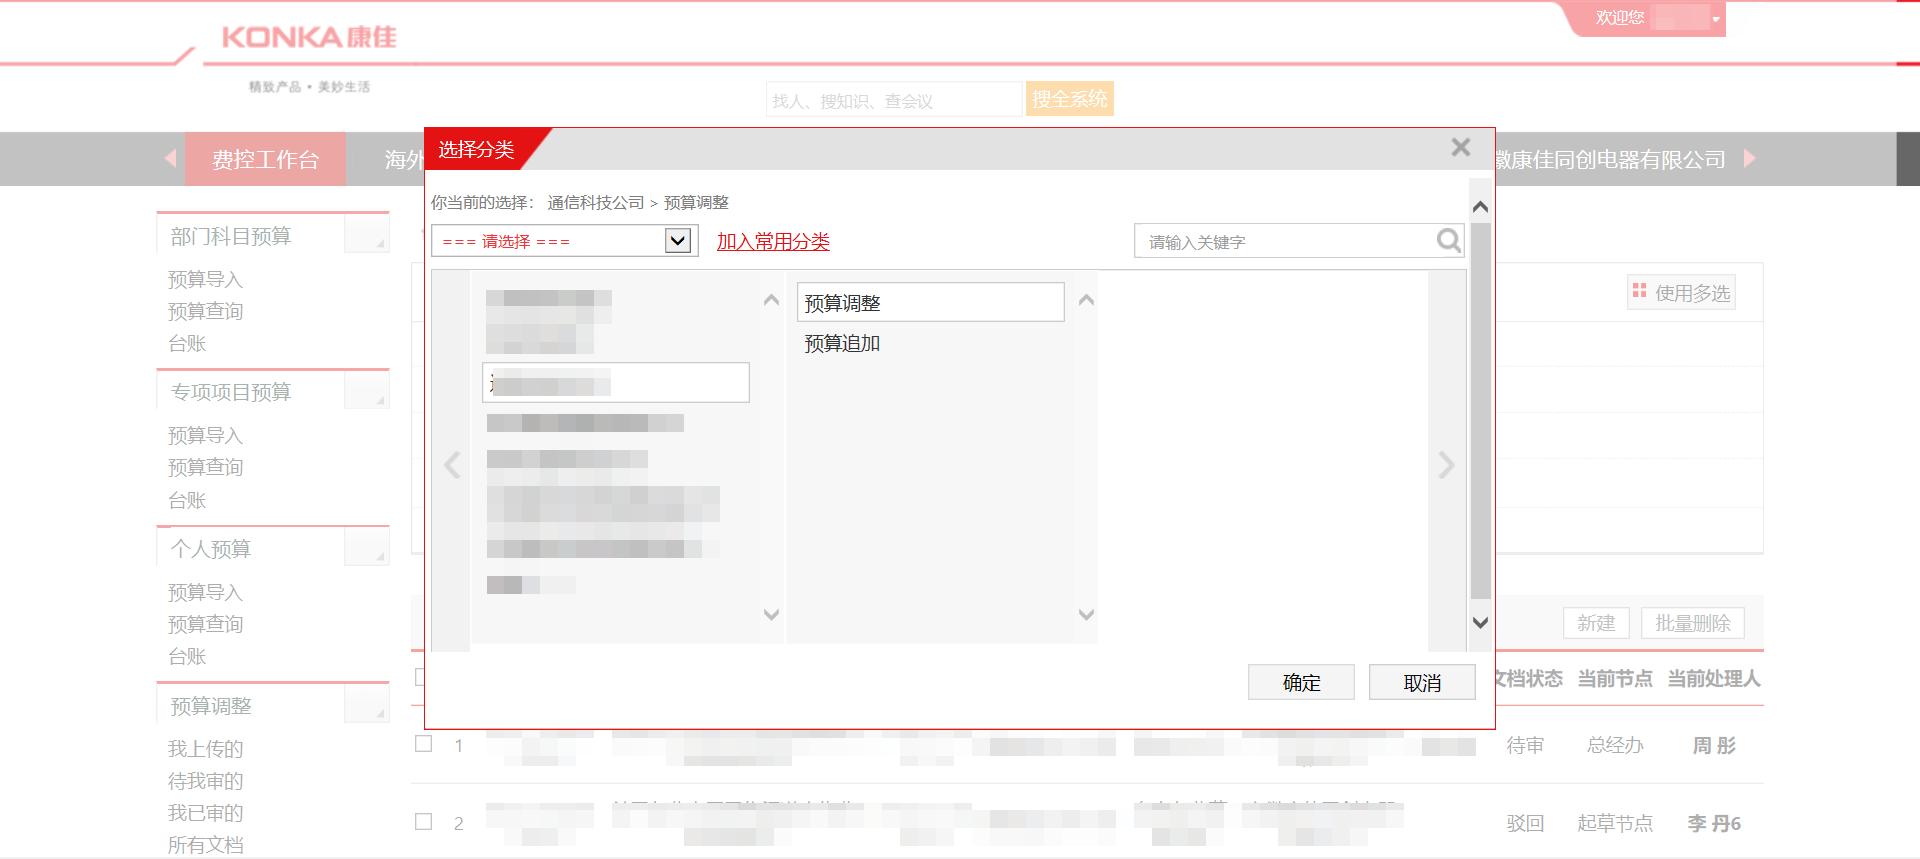This screenshot has height=859, width=1920.
Task: Close the 选择分类 dialog with X
Action: click(1460, 148)
